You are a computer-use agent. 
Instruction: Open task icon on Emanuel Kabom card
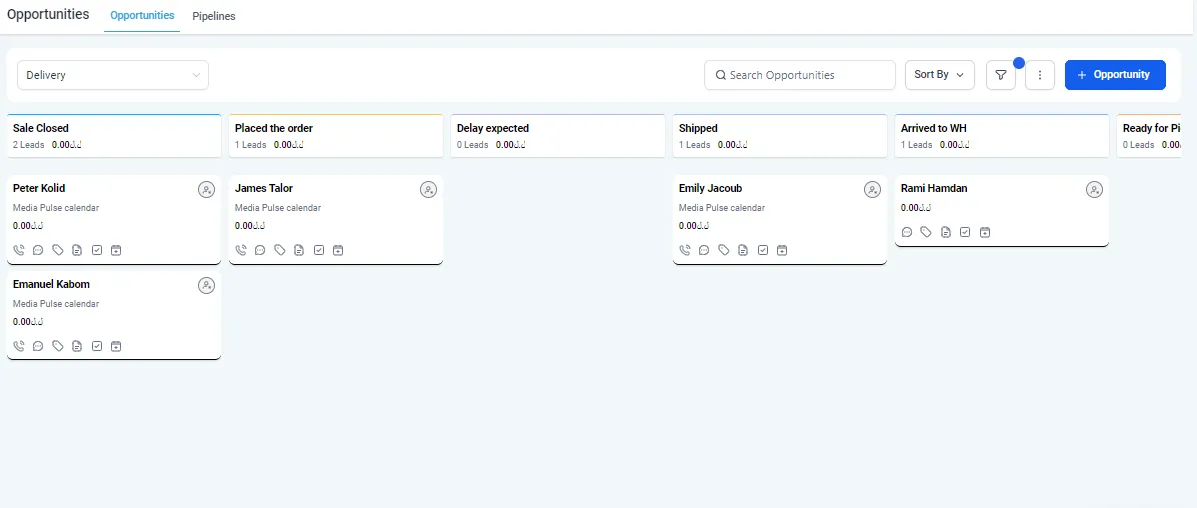tap(97, 346)
